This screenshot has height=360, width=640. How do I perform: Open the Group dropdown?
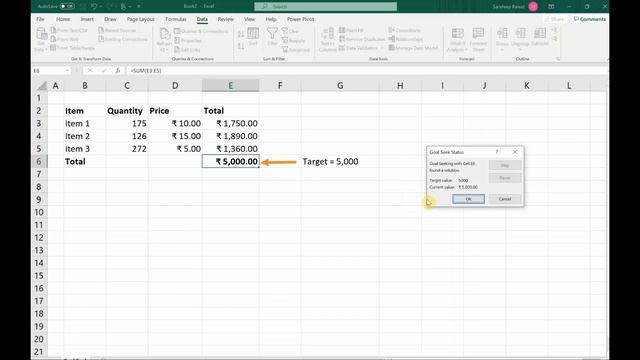pyautogui.click(x=502, y=40)
